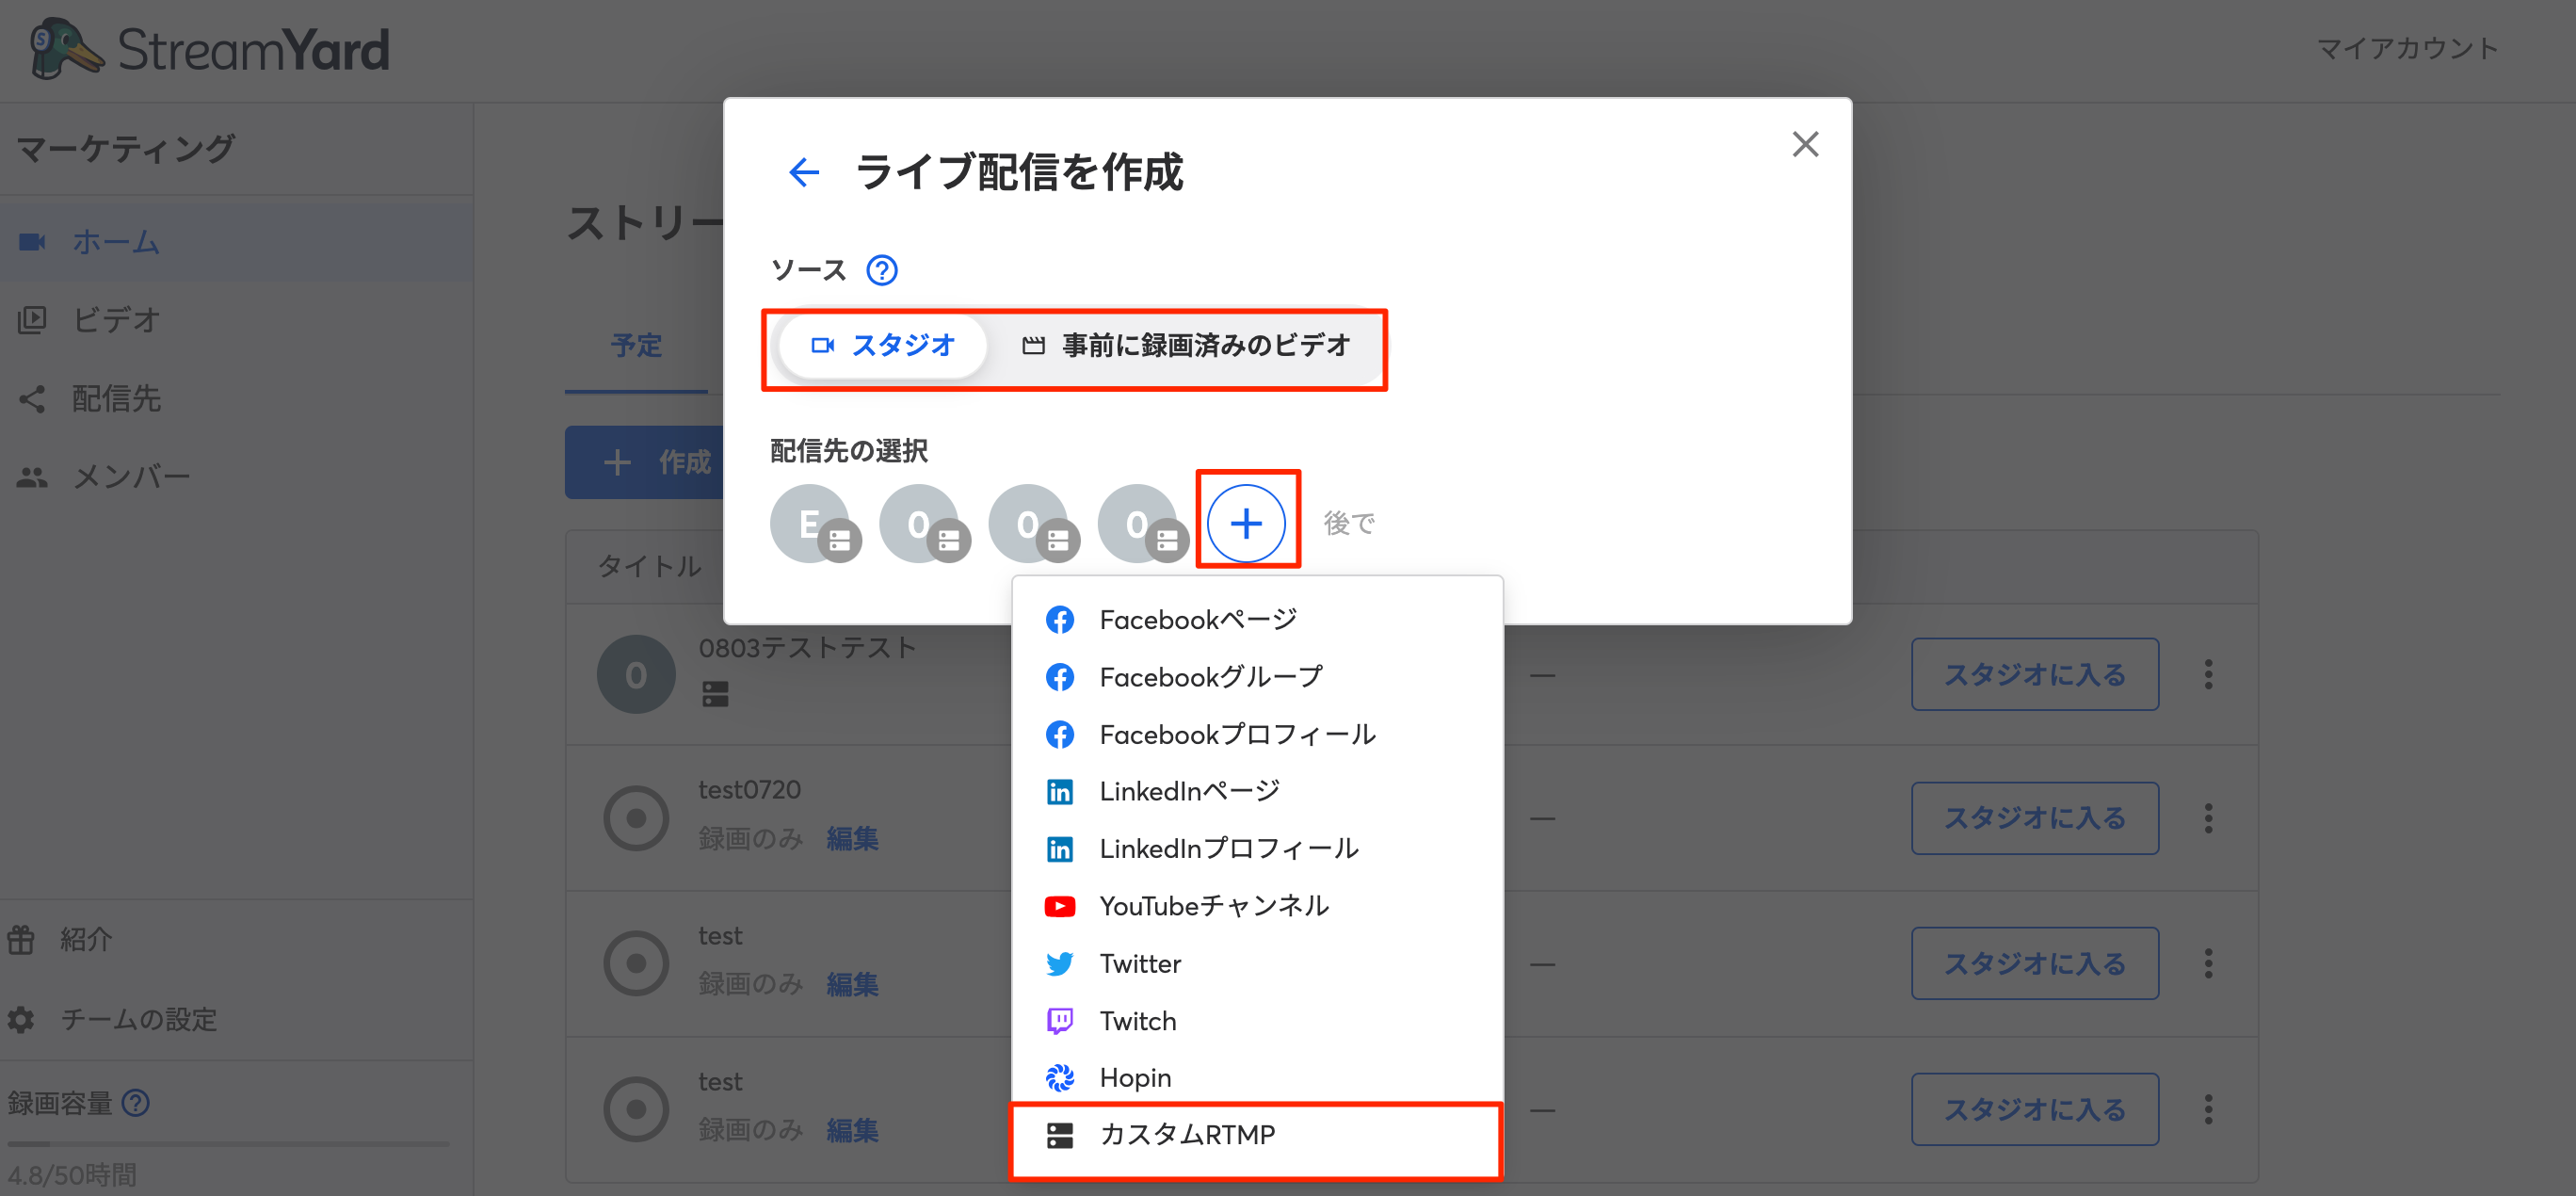Open メンバー in the sidebar
This screenshot has height=1196, width=2576.
coord(236,477)
